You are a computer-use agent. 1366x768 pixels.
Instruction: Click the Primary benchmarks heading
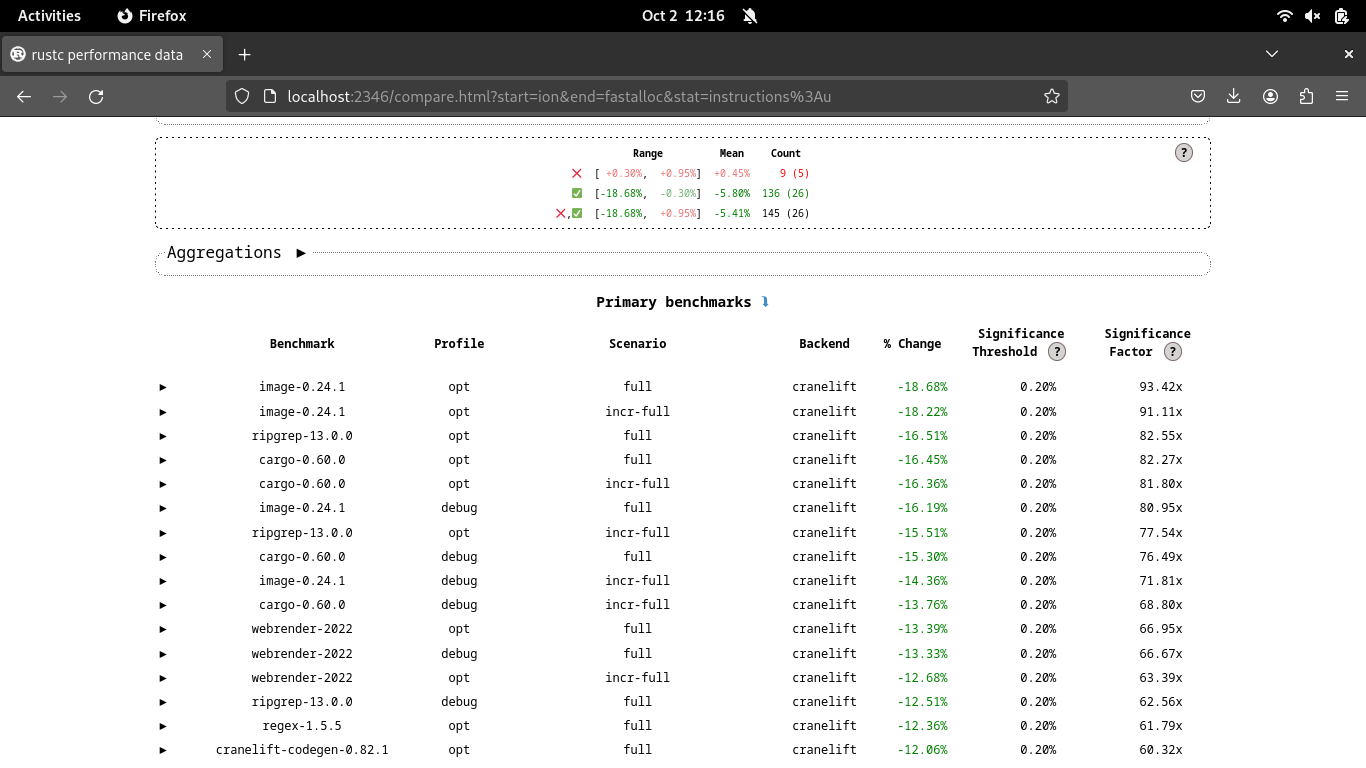pyautogui.click(x=674, y=302)
